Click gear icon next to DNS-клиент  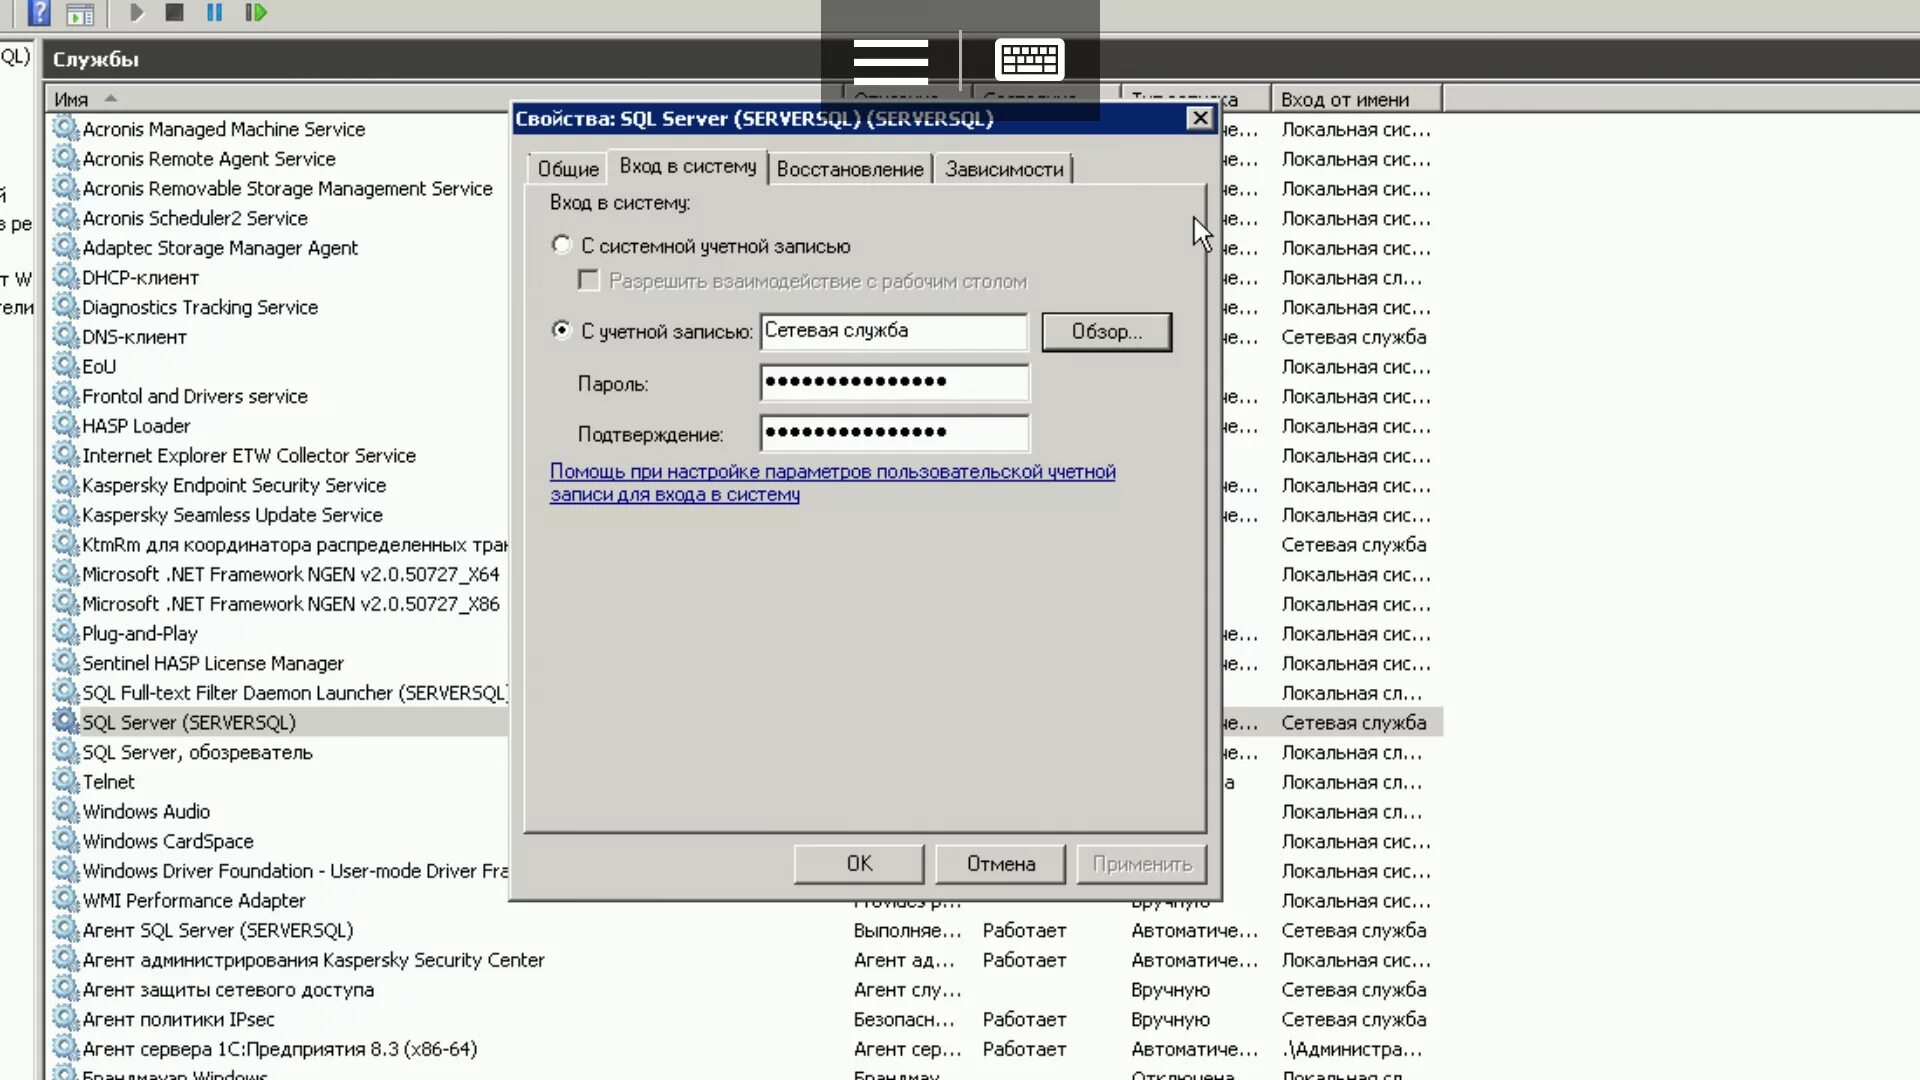tap(66, 336)
